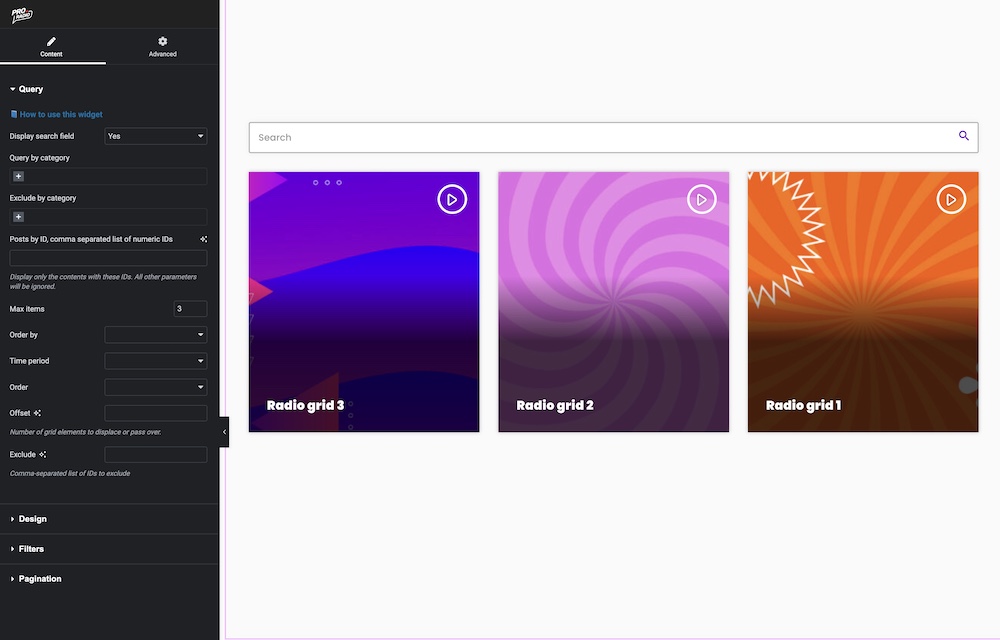
Task: Collapse the editor side panel
Action: pyautogui.click(x=224, y=432)
